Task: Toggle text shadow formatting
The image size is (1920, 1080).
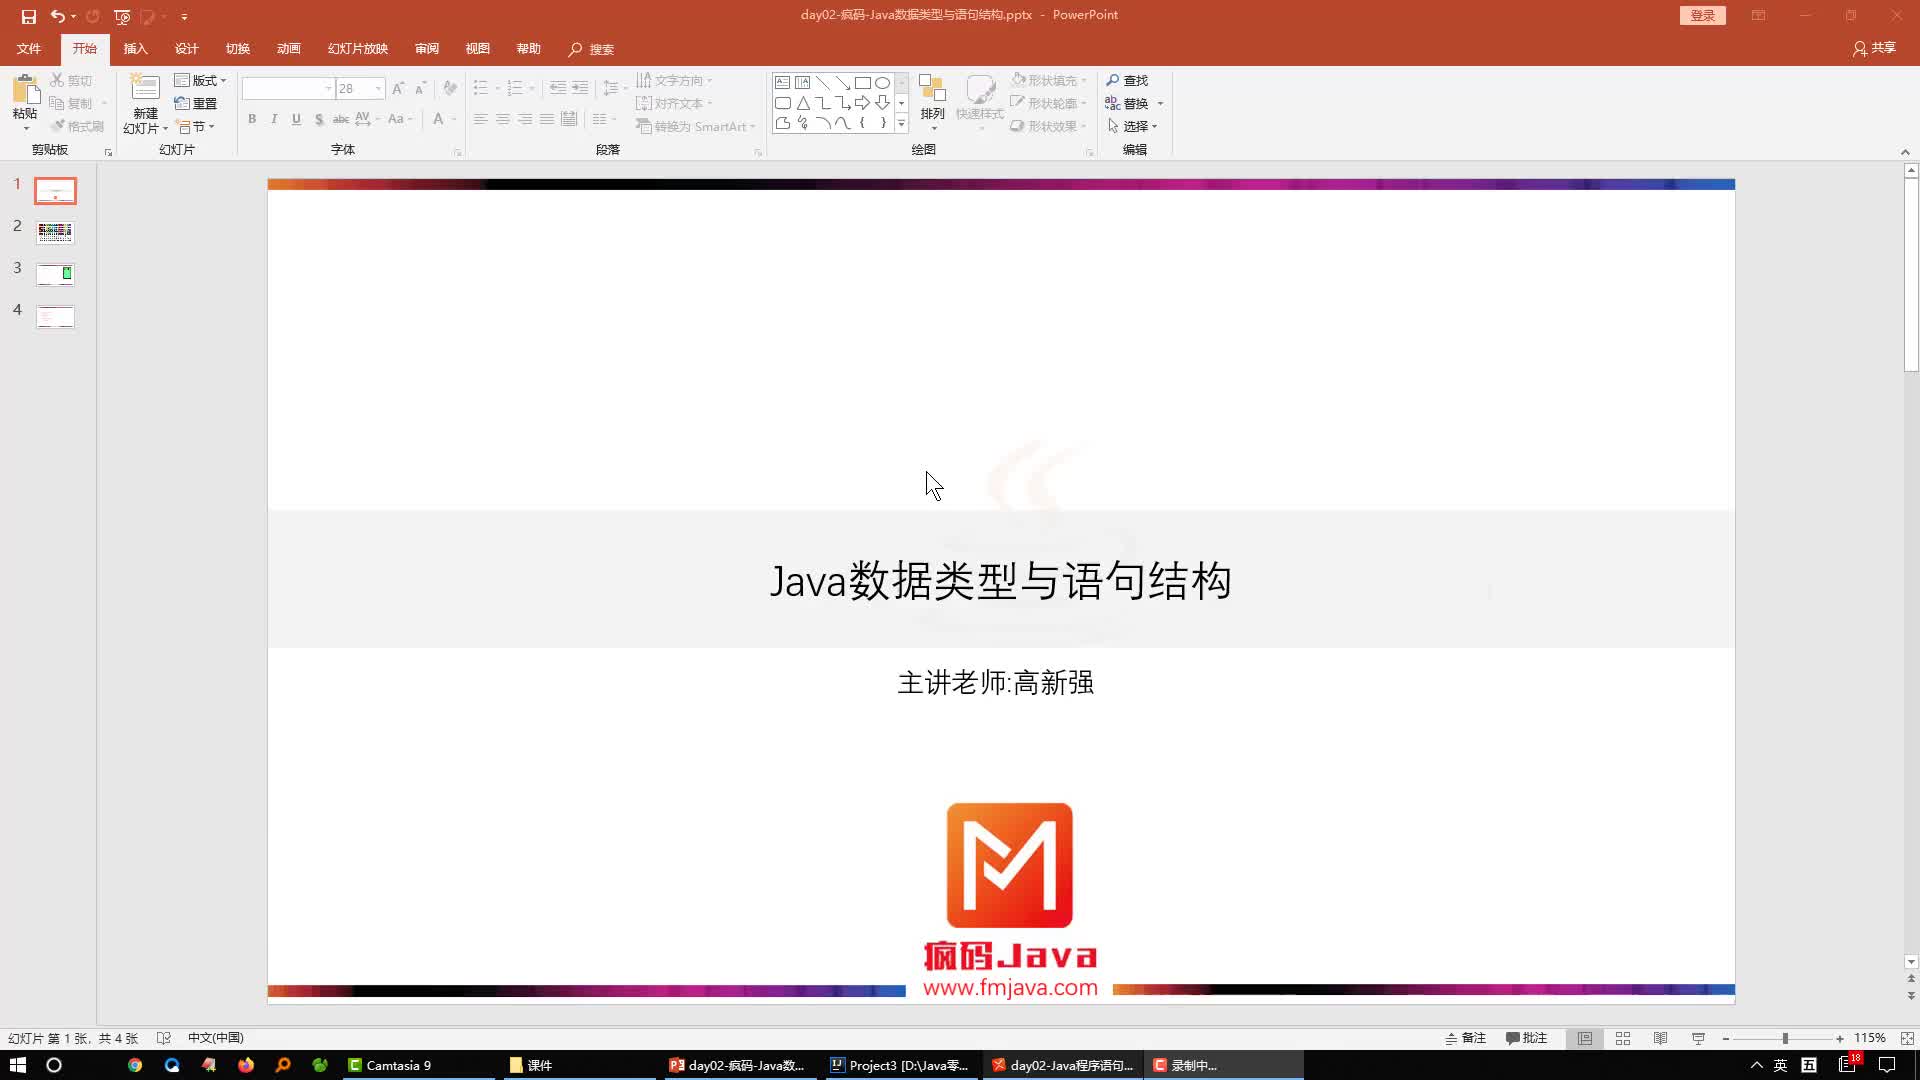Action: point(319,119)
